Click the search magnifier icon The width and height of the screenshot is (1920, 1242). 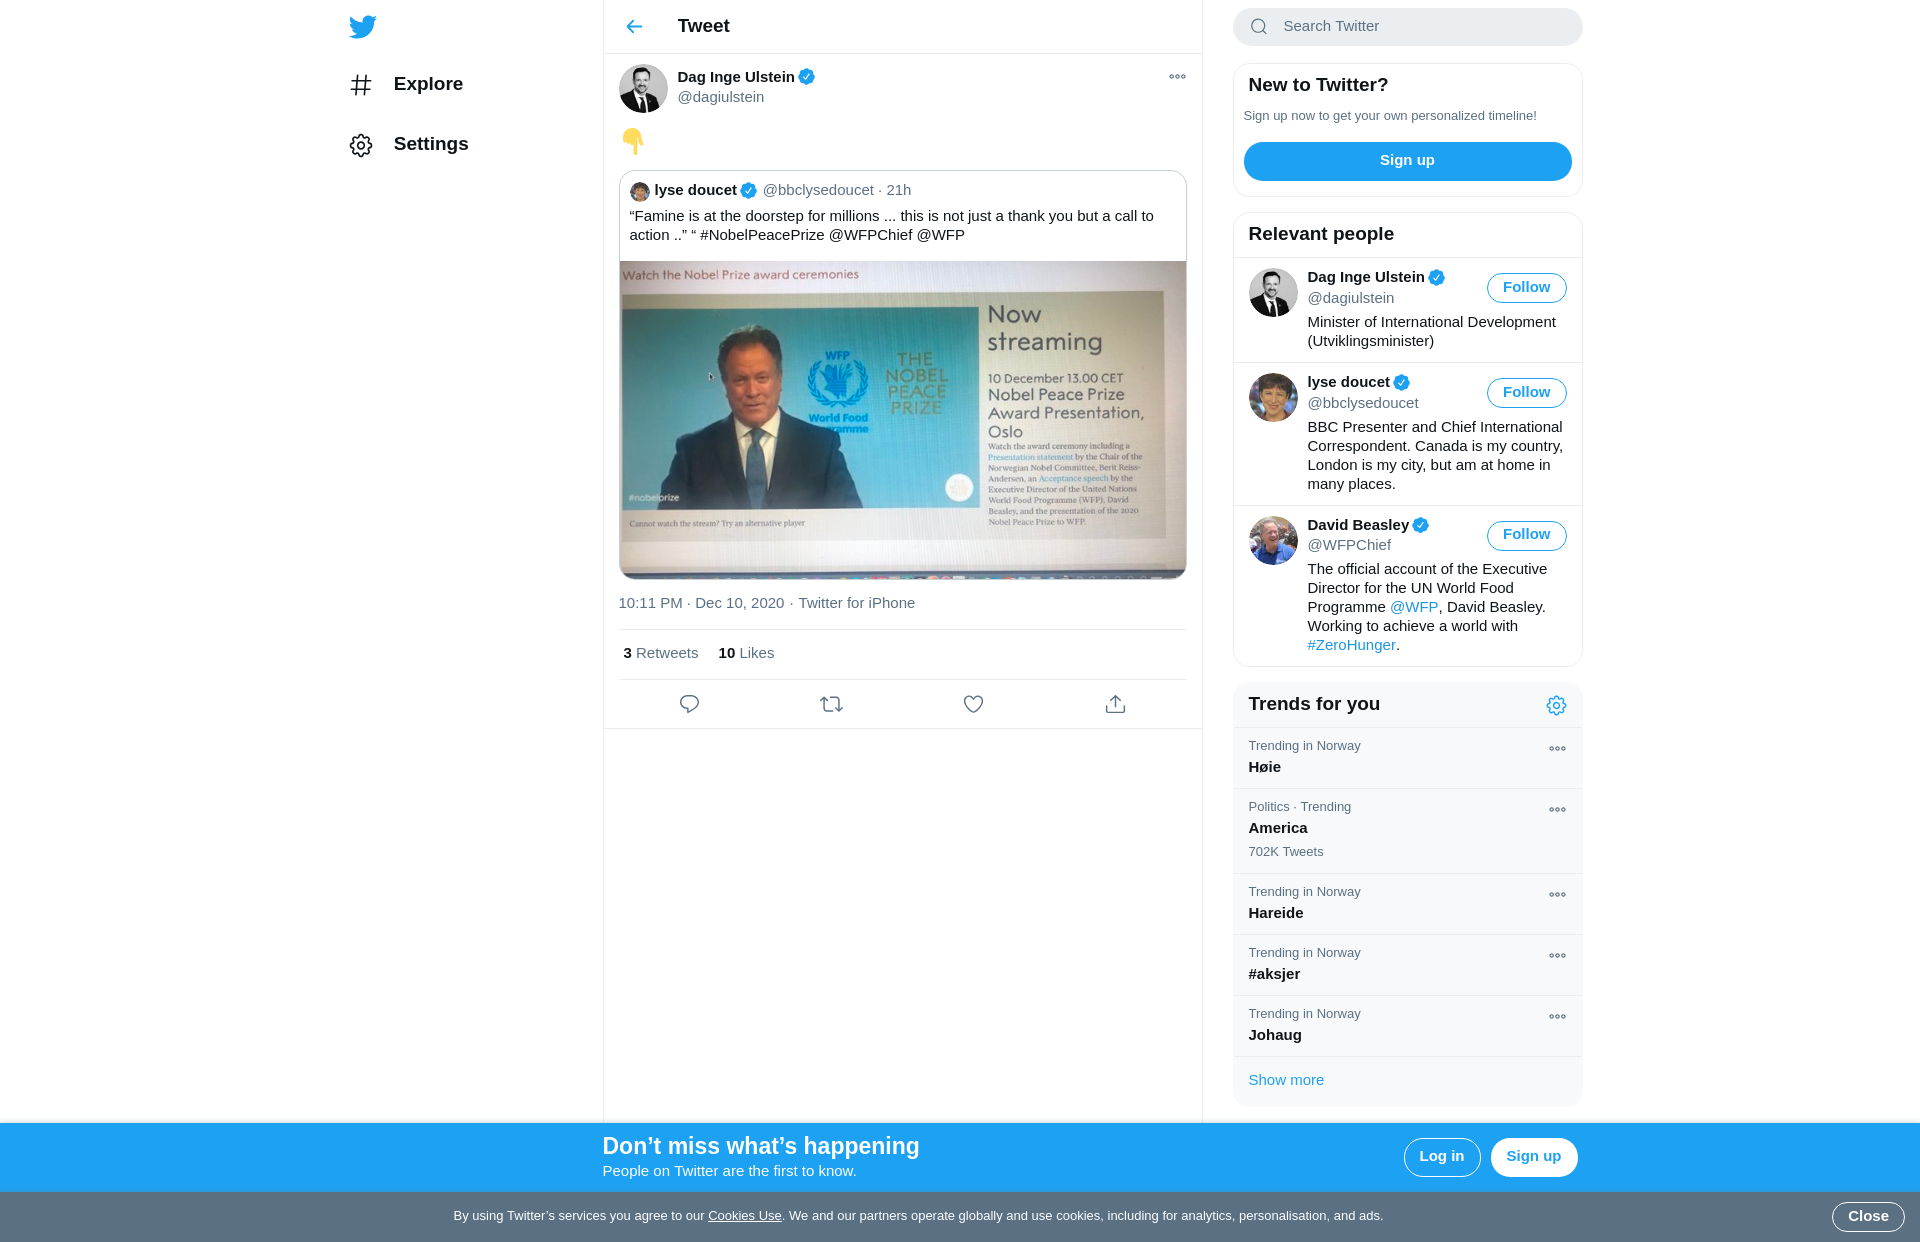(x=1259, y=27)
